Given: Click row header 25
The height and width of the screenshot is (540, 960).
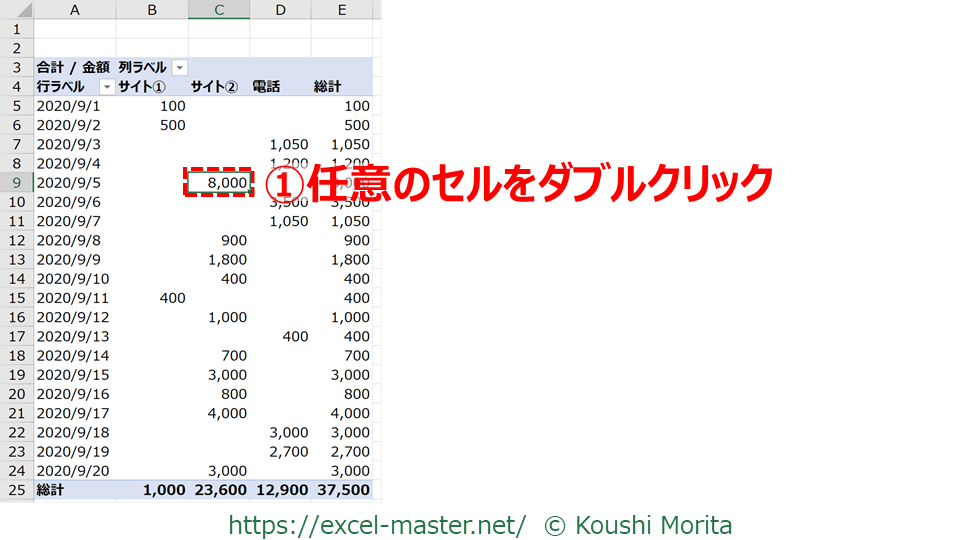Looking at the screenshot, I should click(16, 490).
